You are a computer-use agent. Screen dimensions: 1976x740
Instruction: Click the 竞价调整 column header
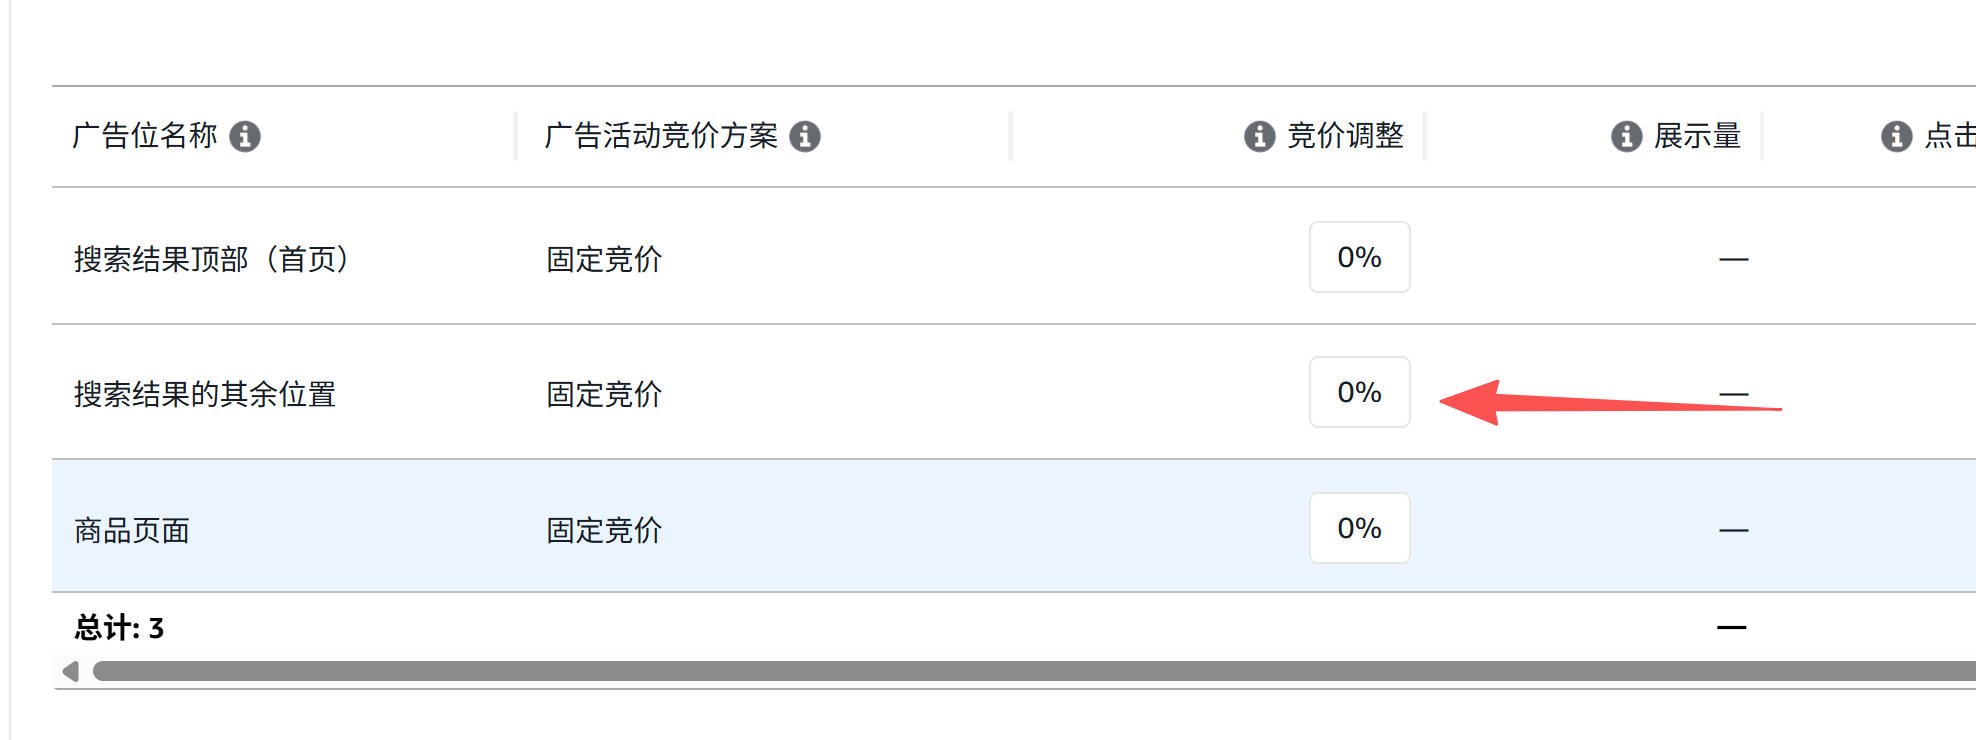[x=1346, y=136]
